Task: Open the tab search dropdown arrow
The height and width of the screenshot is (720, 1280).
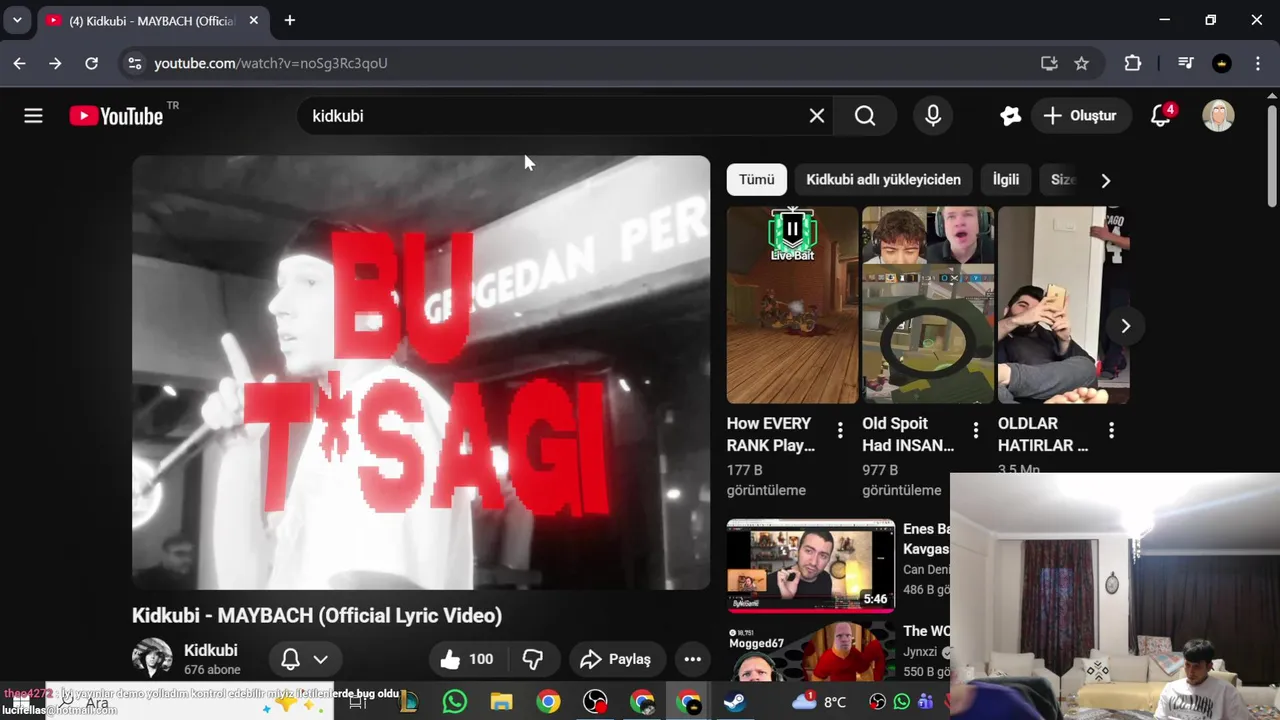Action: [17, 20]
